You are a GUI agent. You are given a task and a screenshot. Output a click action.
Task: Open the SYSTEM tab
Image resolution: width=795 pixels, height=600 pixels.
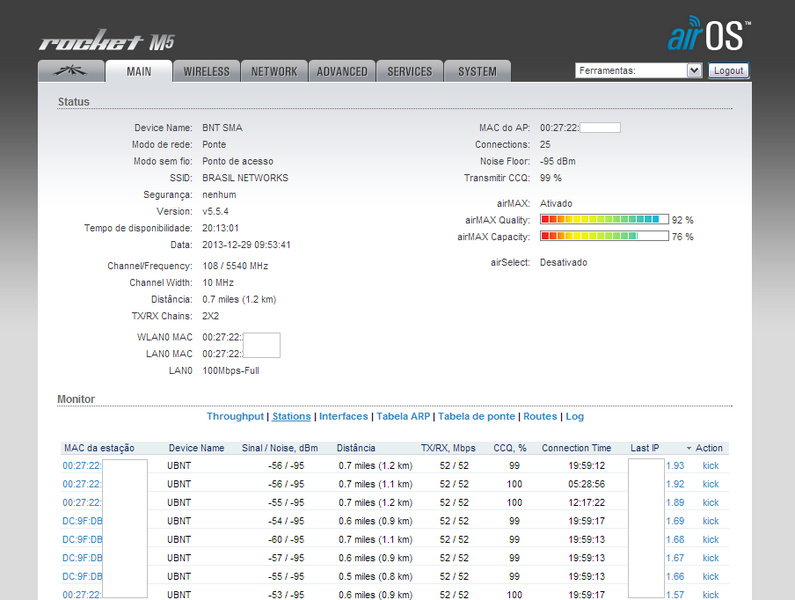pyautogui.click(x=477, y=71)
